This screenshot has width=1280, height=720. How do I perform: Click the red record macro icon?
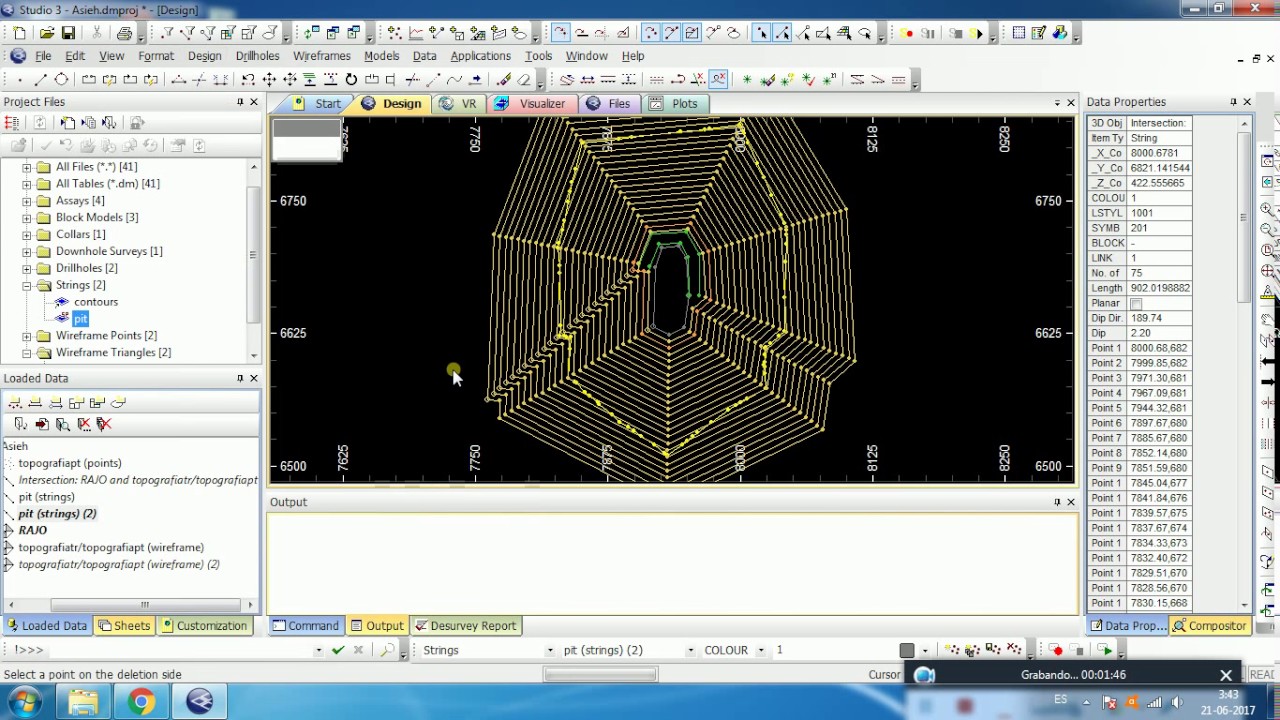pos(907,33)
